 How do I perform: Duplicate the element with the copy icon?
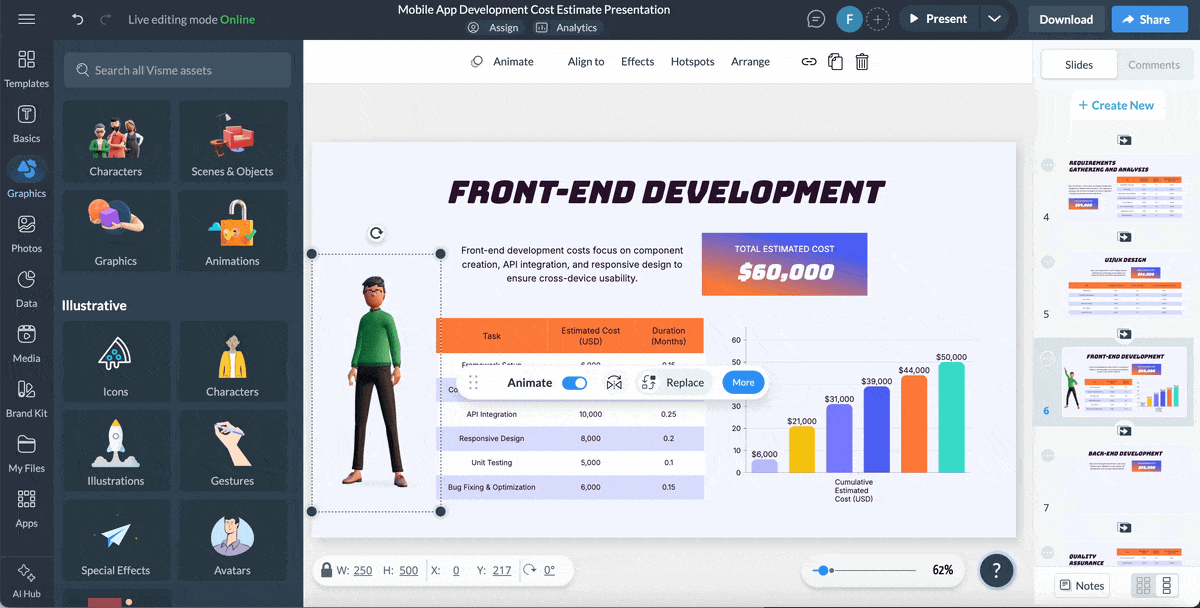click(x=835, y=61)
